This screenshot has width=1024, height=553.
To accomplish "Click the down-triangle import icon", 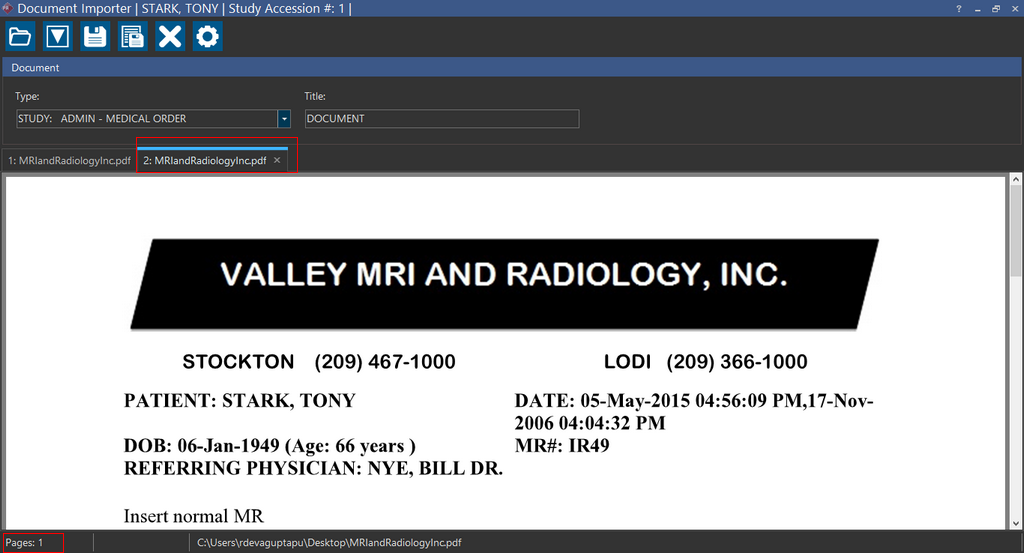I will tap(58, 37).
